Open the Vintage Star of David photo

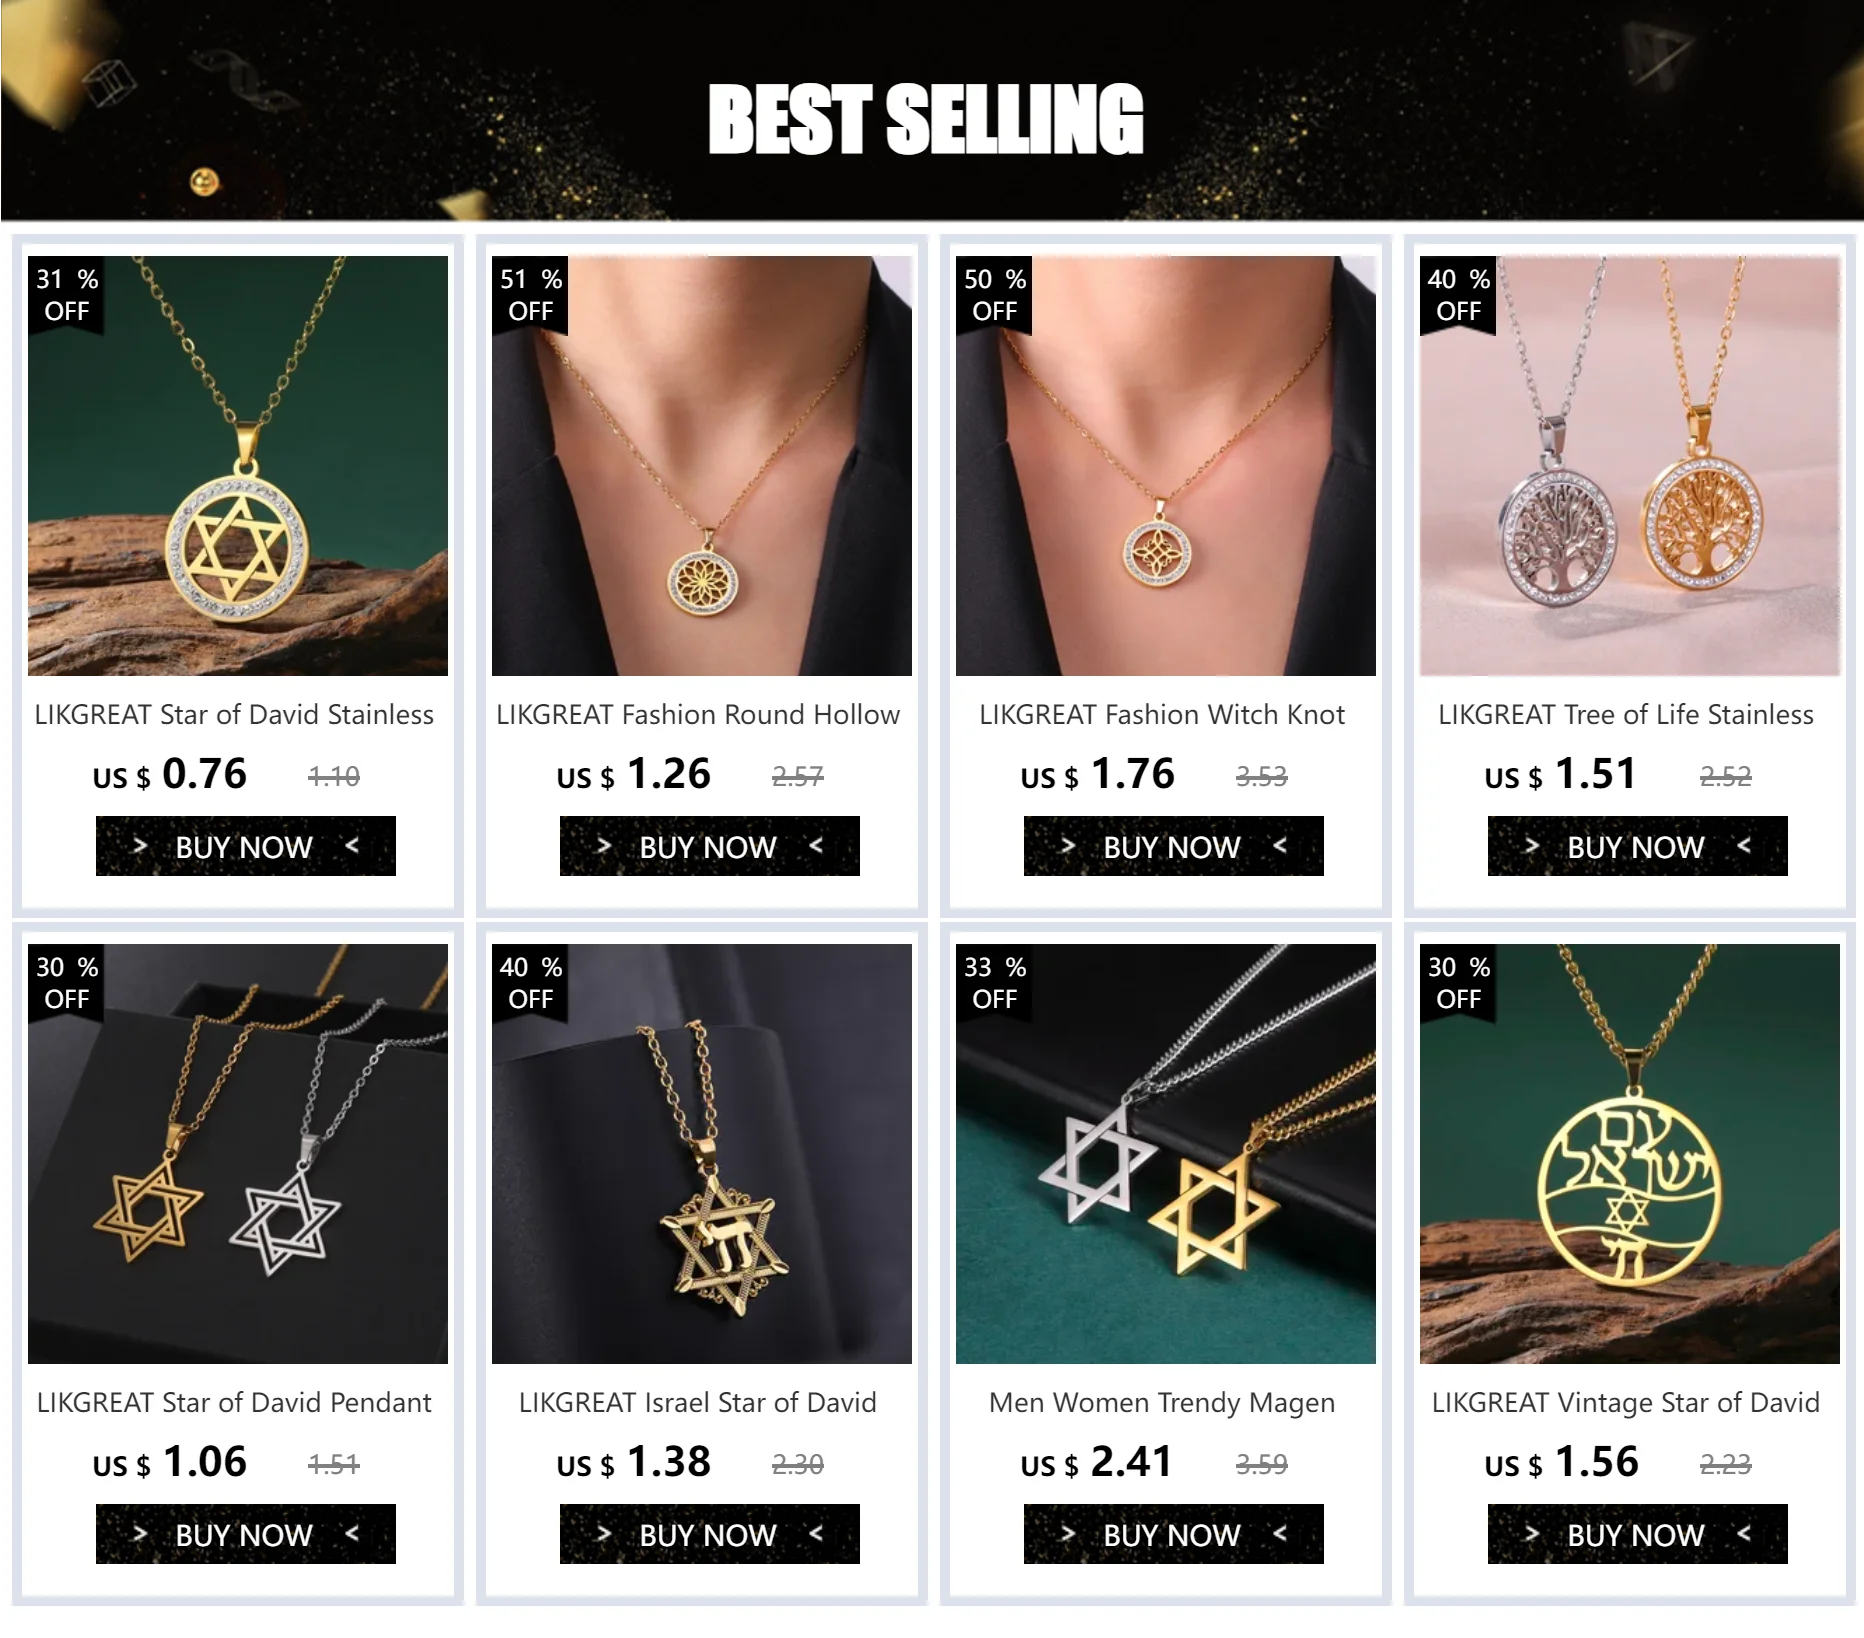(1630, 1154)
